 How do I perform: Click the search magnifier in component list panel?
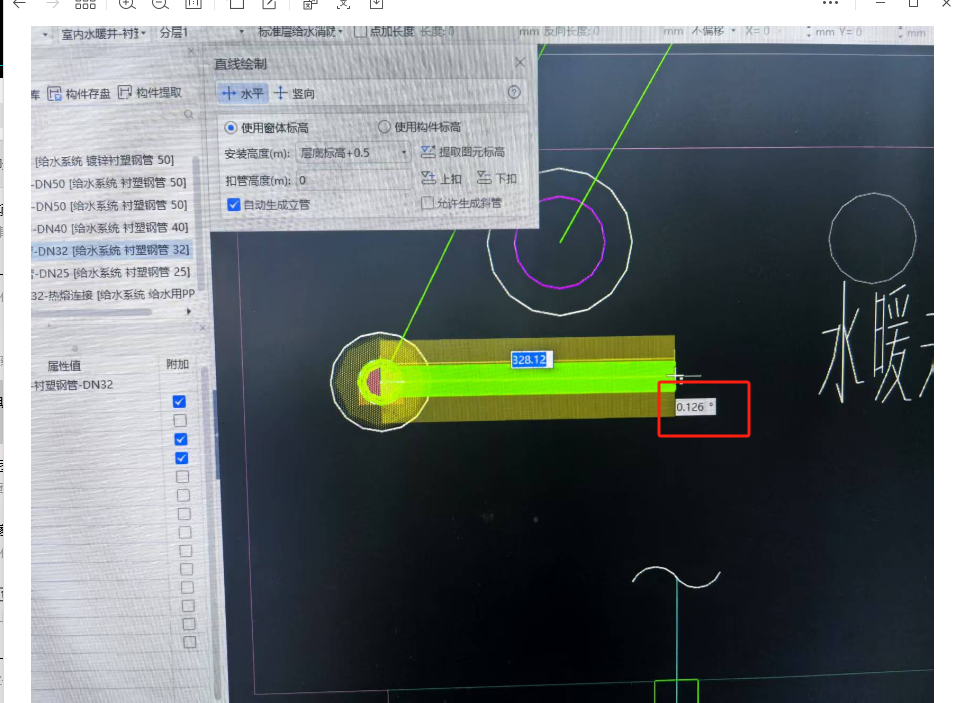(x=189, y=114)
